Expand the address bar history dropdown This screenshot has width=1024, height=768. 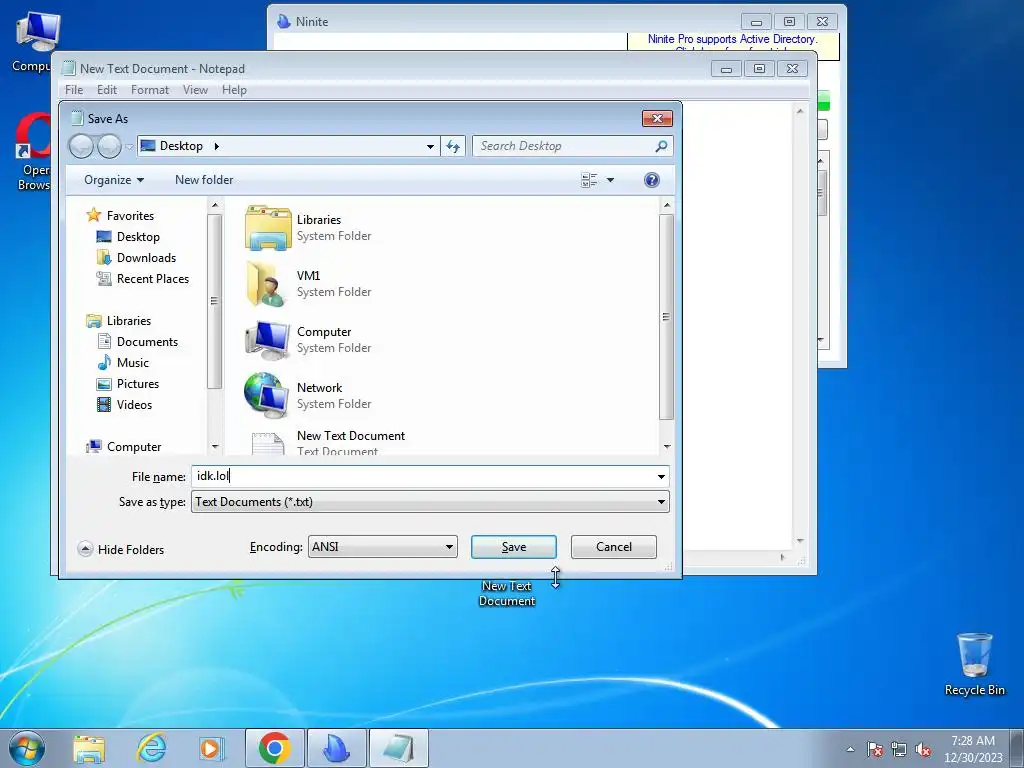click(430, 146)
